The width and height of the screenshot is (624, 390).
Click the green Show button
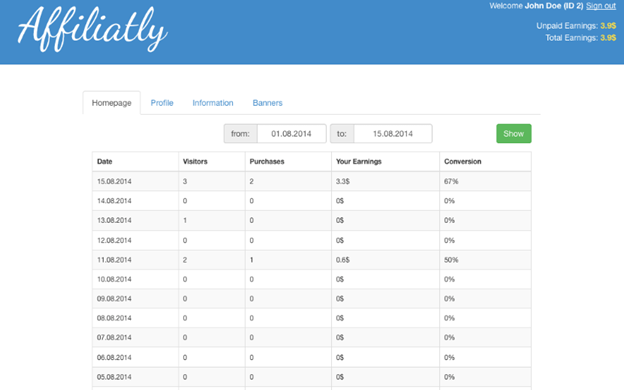click(513, 134)
